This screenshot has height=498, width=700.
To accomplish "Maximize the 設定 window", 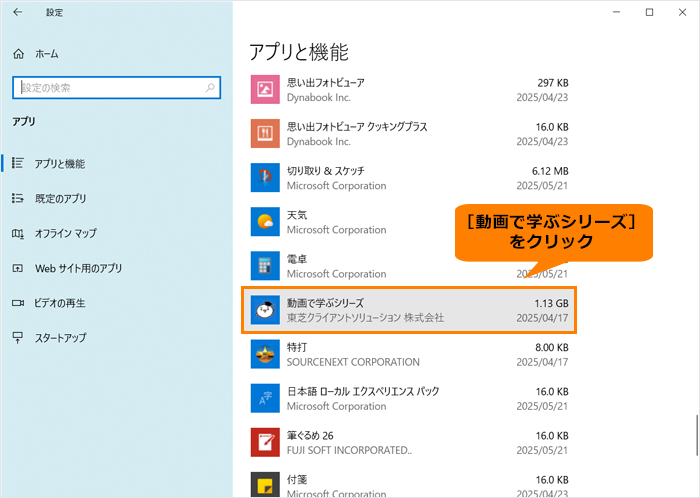I will (650, 12).
